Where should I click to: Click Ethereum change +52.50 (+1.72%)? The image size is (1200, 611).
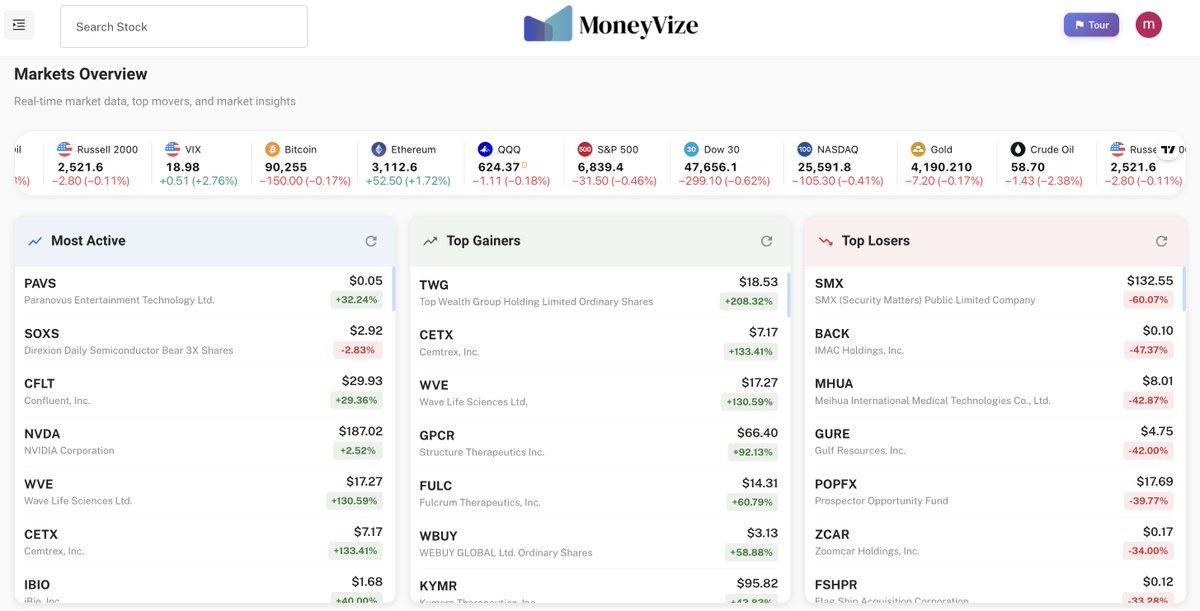[409, 181]
